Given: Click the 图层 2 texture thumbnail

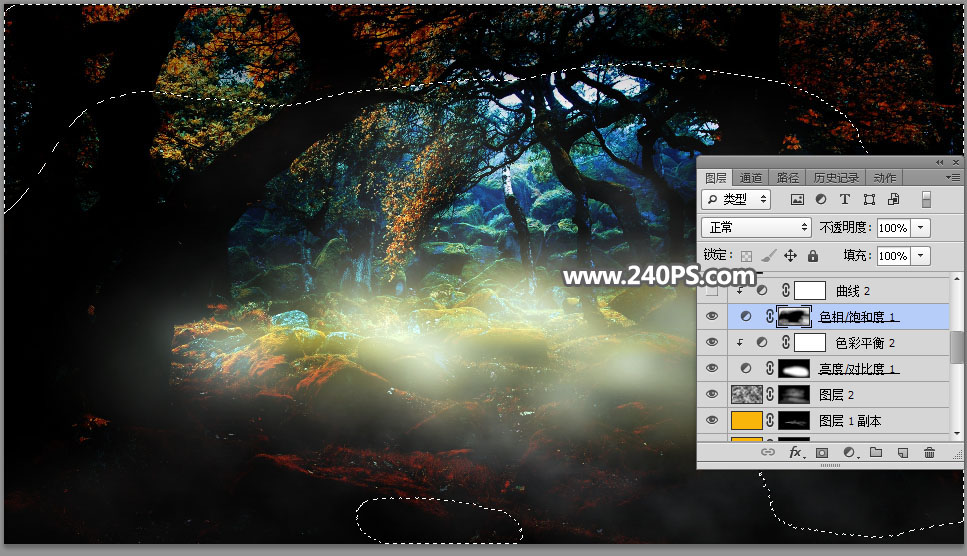Looking at the screenshot, I should (x=746, y=395).
